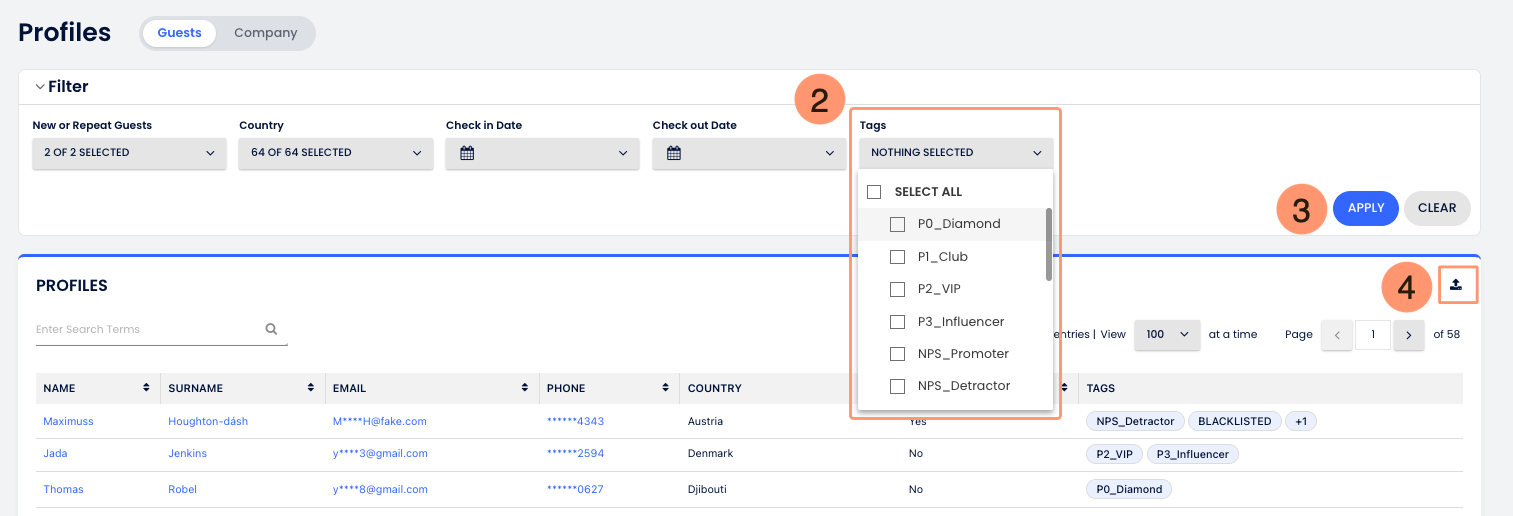Viewport: 1513px width, 516px height.
Task: Close the Tags dropdown showing NOTHING SELECTED
Action: pos(956,153)
